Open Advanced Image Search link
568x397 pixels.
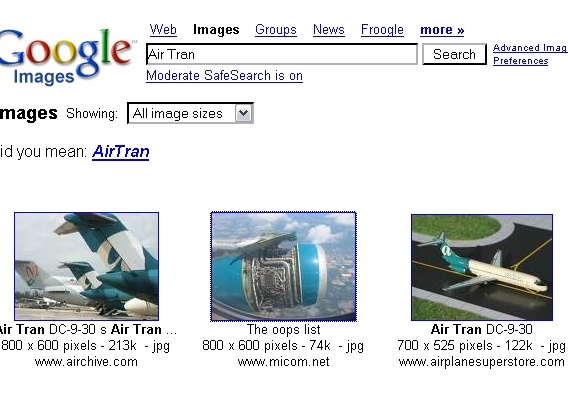[530, 48]
